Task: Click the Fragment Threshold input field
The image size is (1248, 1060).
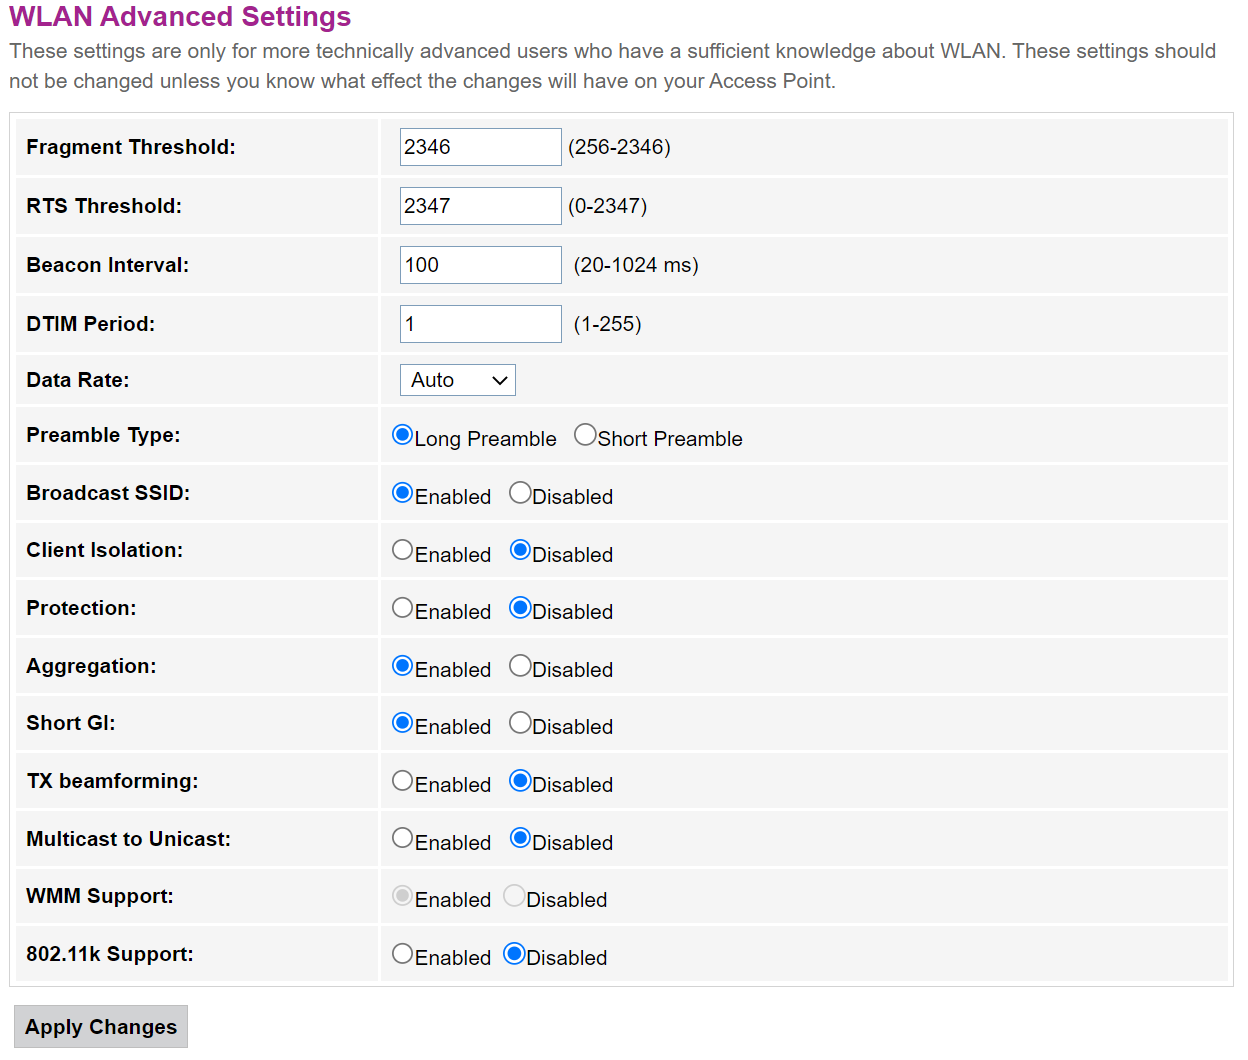Action: tap(480, 147)
